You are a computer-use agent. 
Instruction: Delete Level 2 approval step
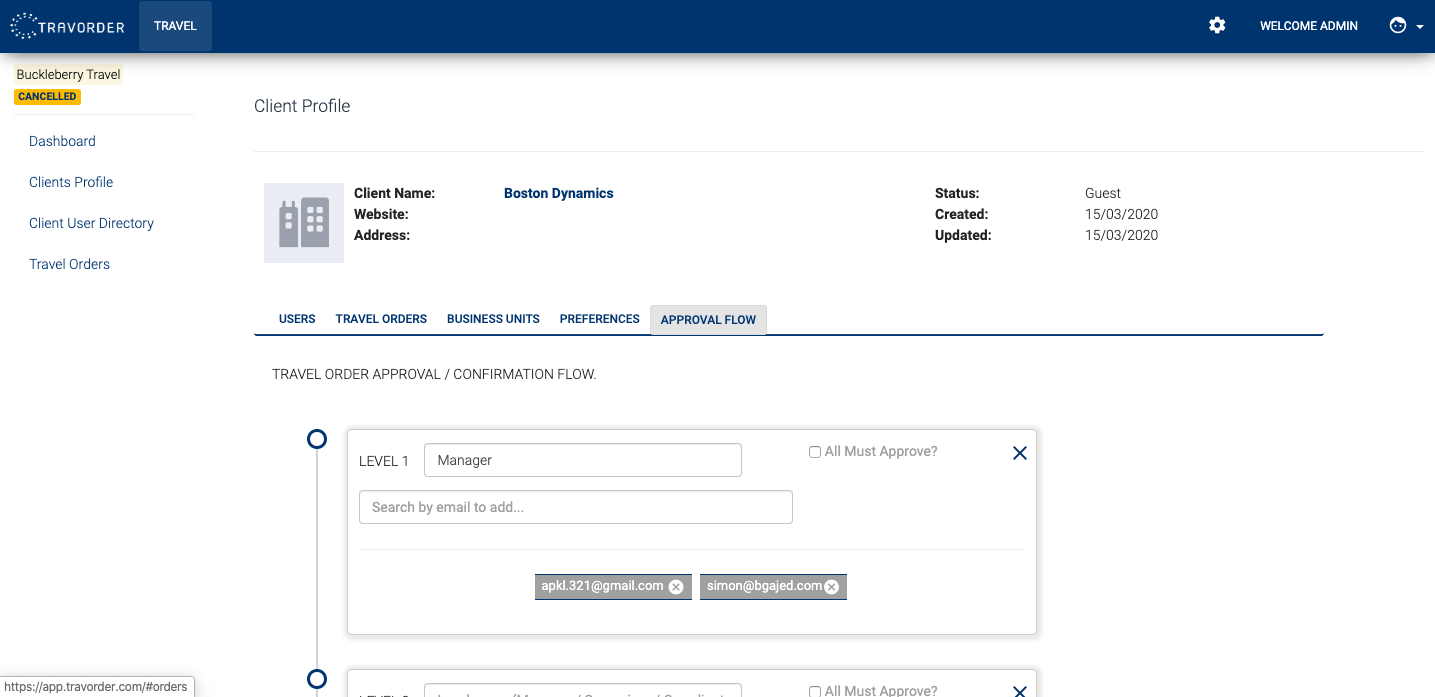1019,690
